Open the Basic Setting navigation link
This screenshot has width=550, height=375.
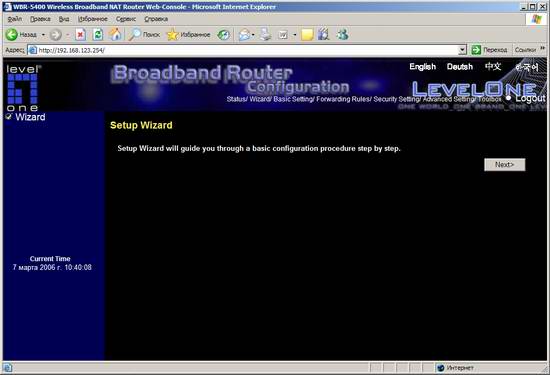click(294, 99)
